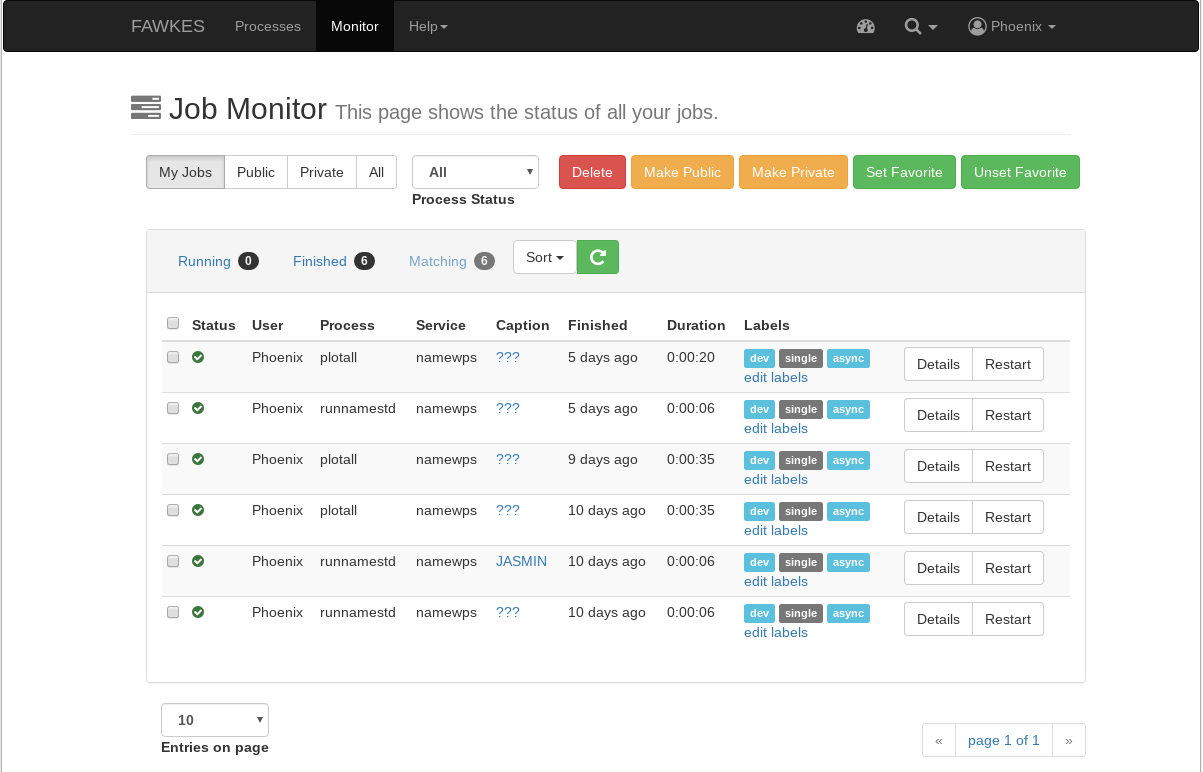Click the Duration column header
This screenshot has width=1203, height=772.
(x=696, y=325)
